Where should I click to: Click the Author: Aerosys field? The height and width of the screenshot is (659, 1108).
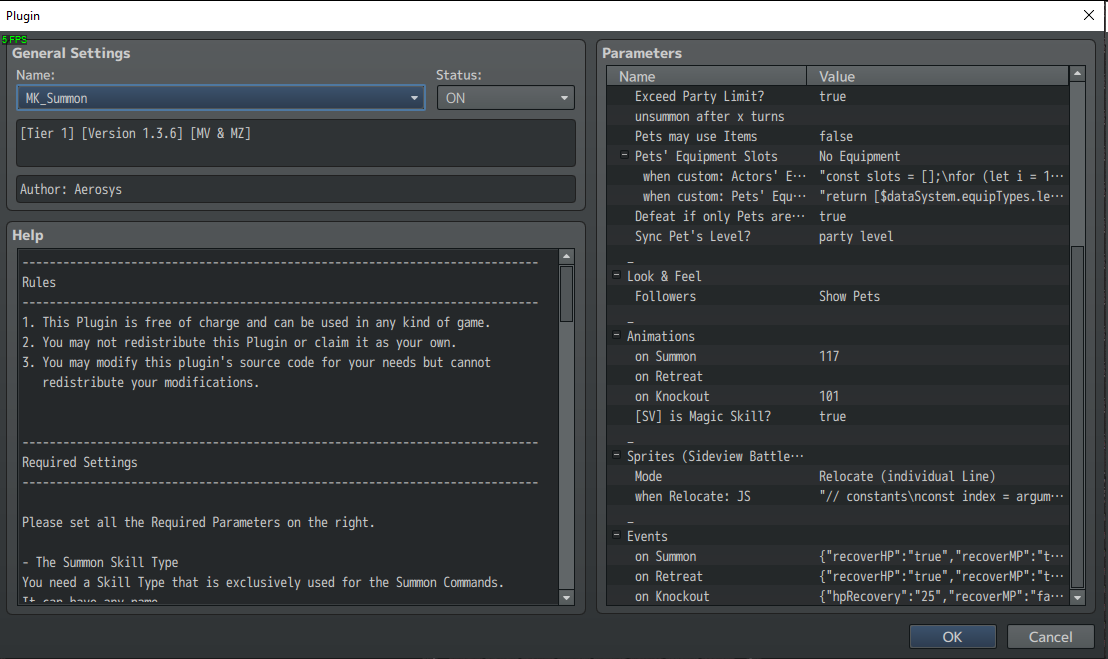pyautogui.click(x=296, y=189)
